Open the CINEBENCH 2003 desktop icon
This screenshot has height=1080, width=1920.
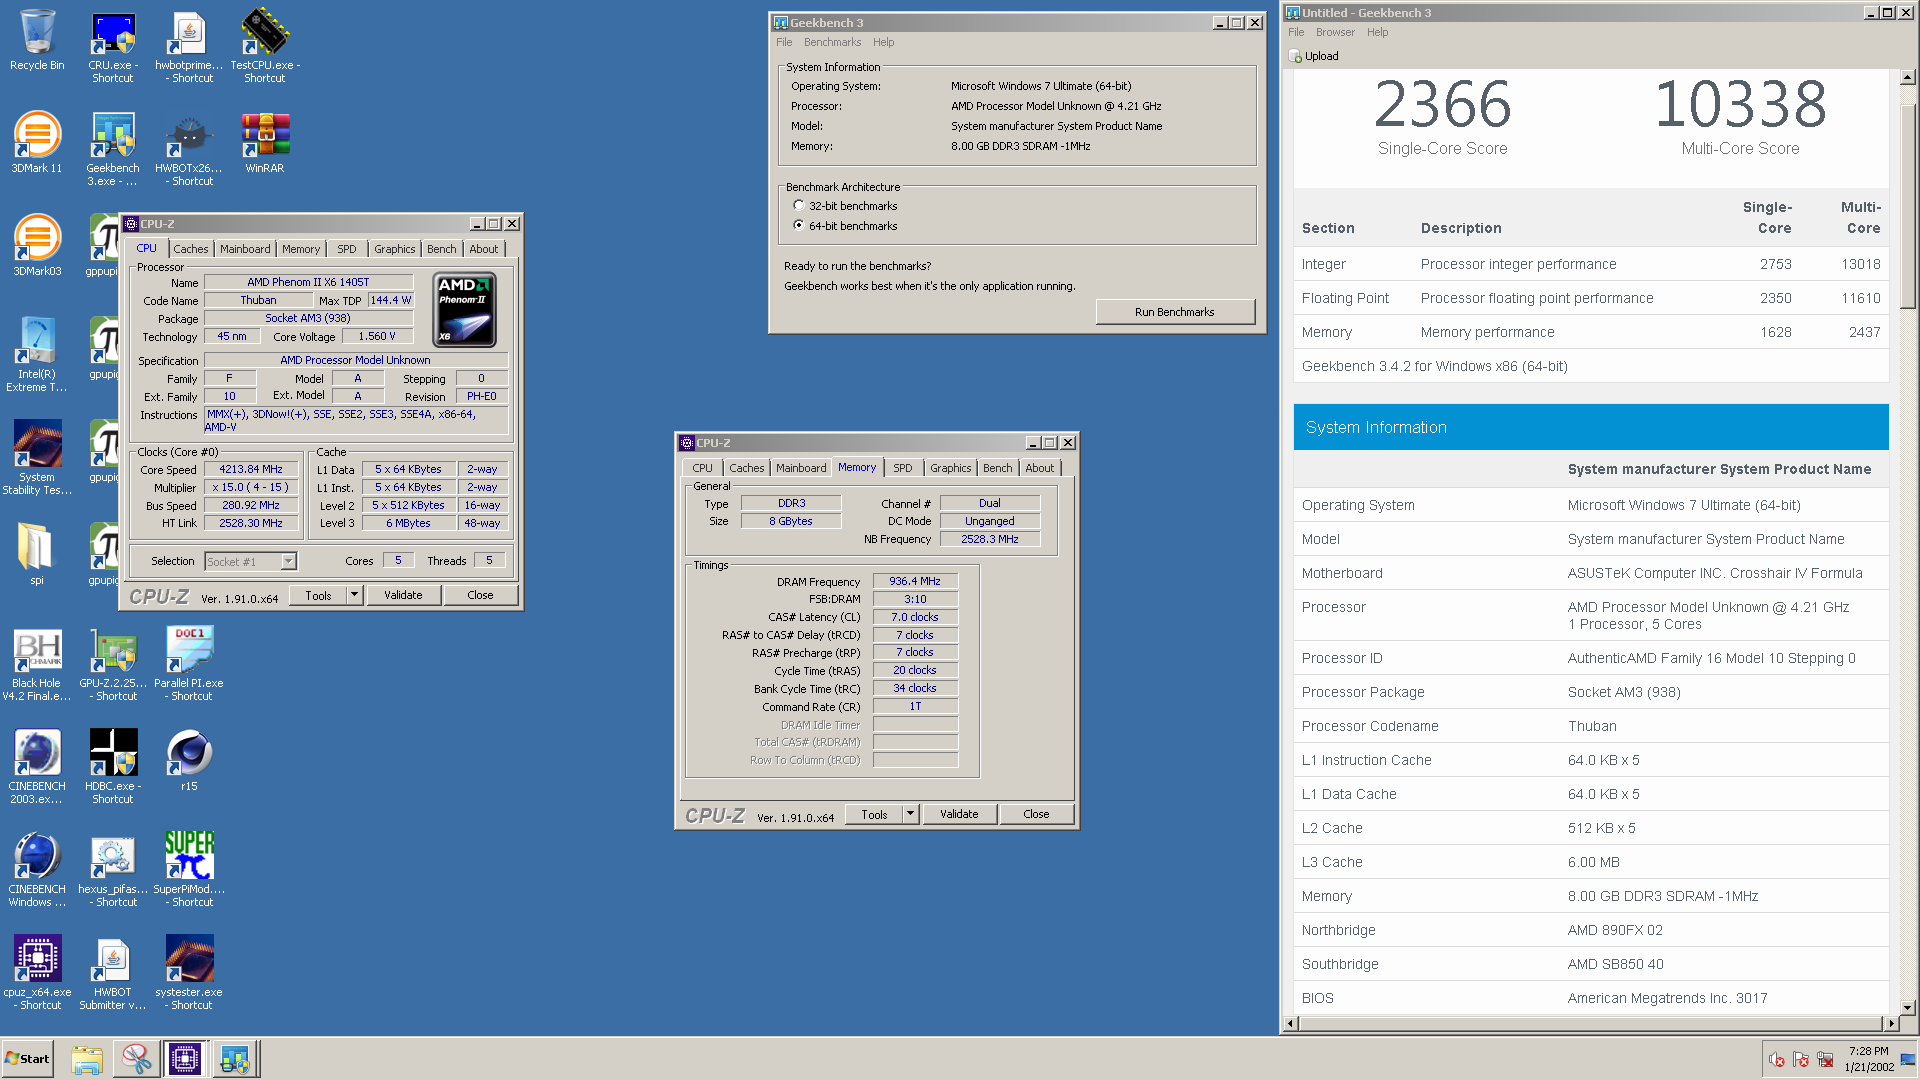tap(37, 768)
